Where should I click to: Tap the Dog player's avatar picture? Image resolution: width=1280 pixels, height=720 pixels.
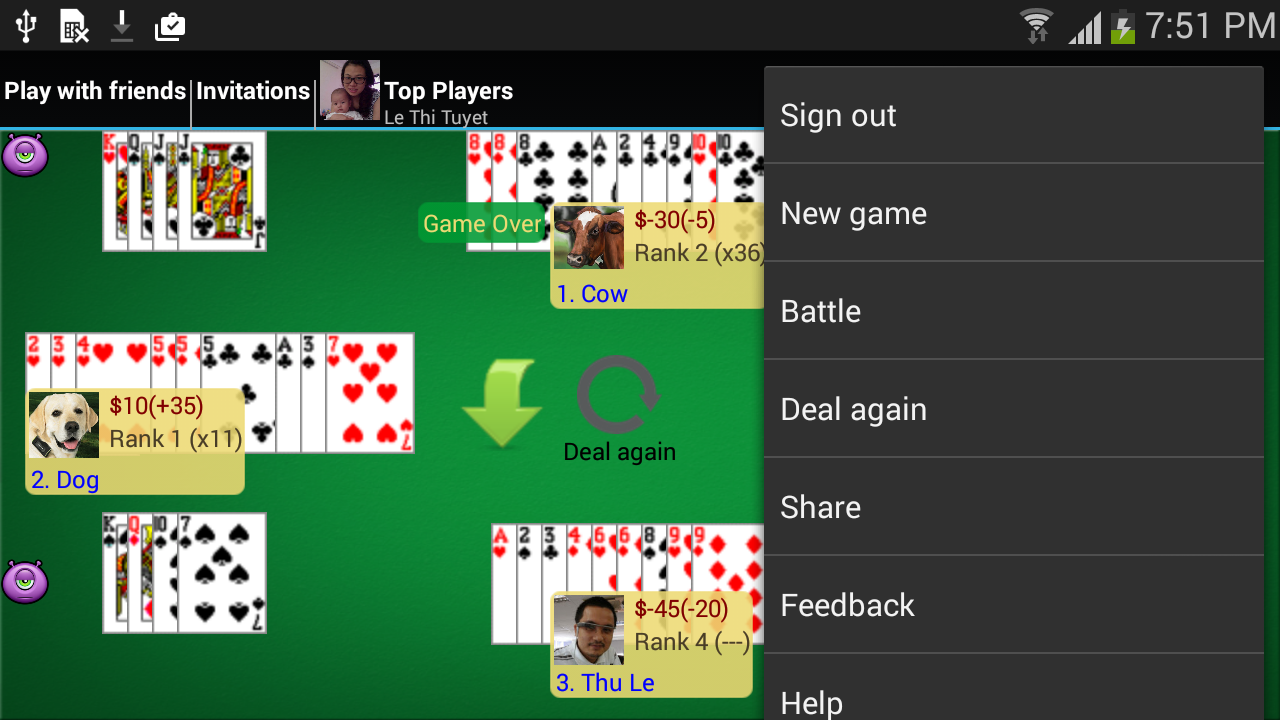(x=64, y=425)
